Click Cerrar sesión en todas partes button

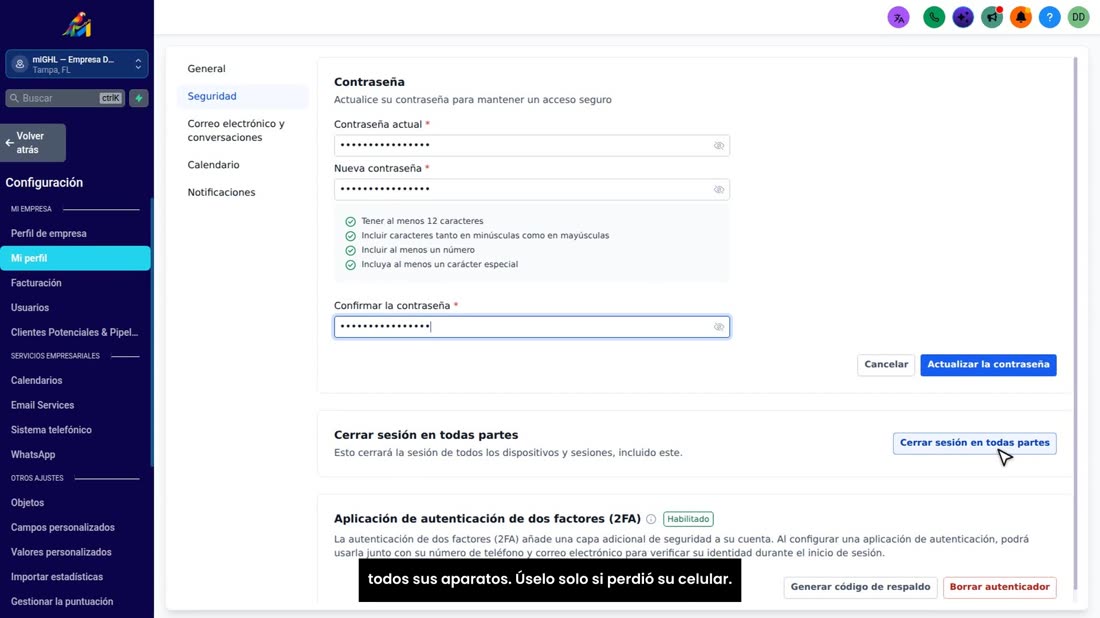[x=974, y=443]
